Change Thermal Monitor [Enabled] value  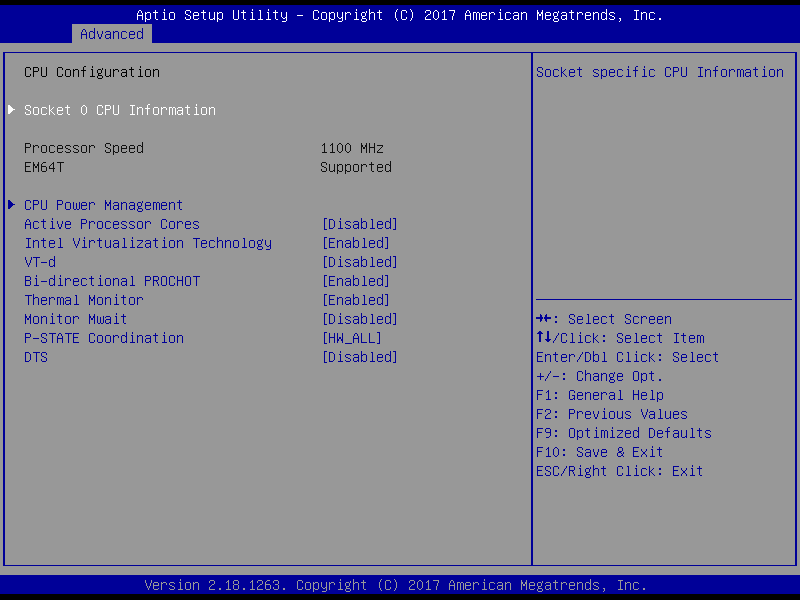coord(355,300)
